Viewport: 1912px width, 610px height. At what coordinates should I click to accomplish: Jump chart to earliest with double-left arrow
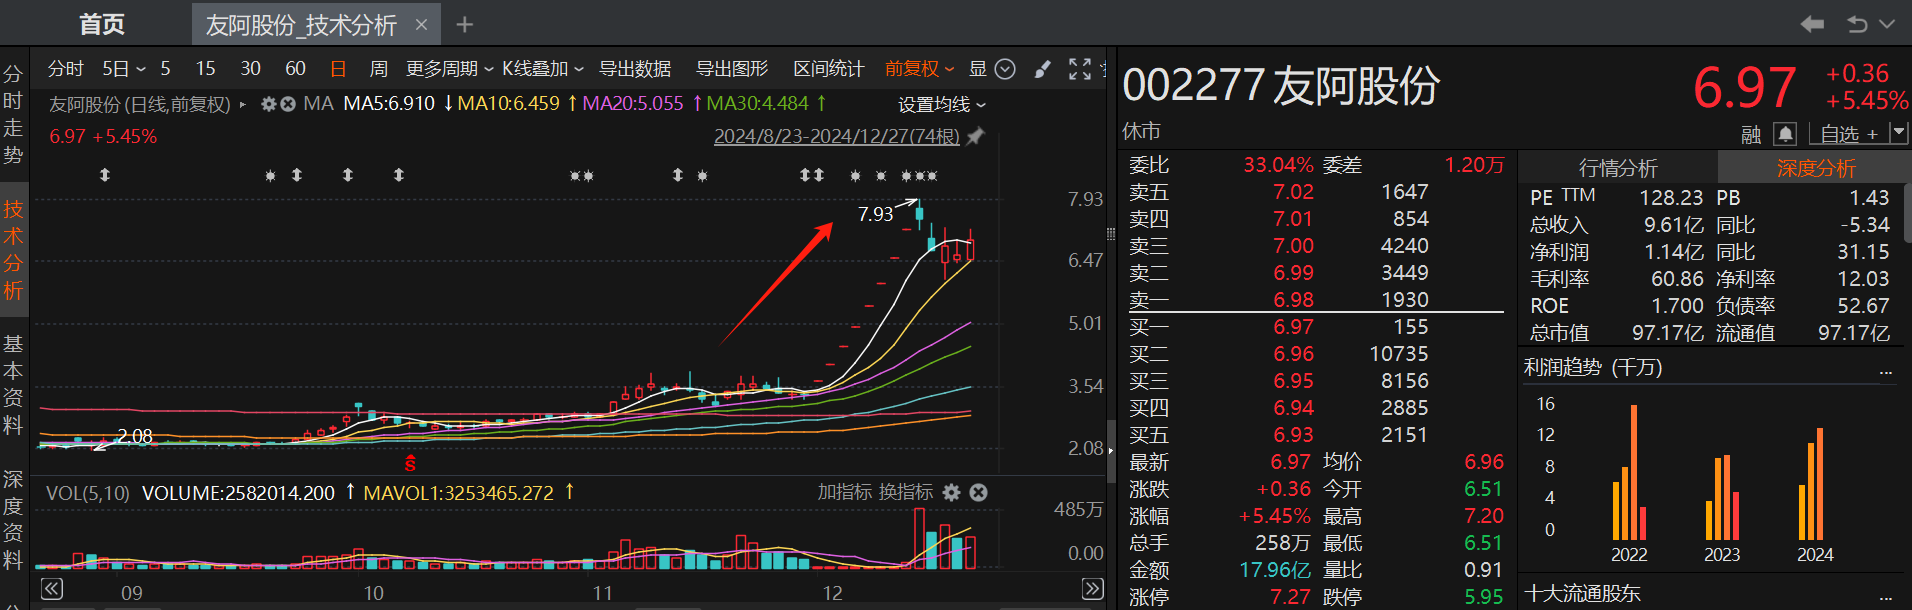pos(52,589)
